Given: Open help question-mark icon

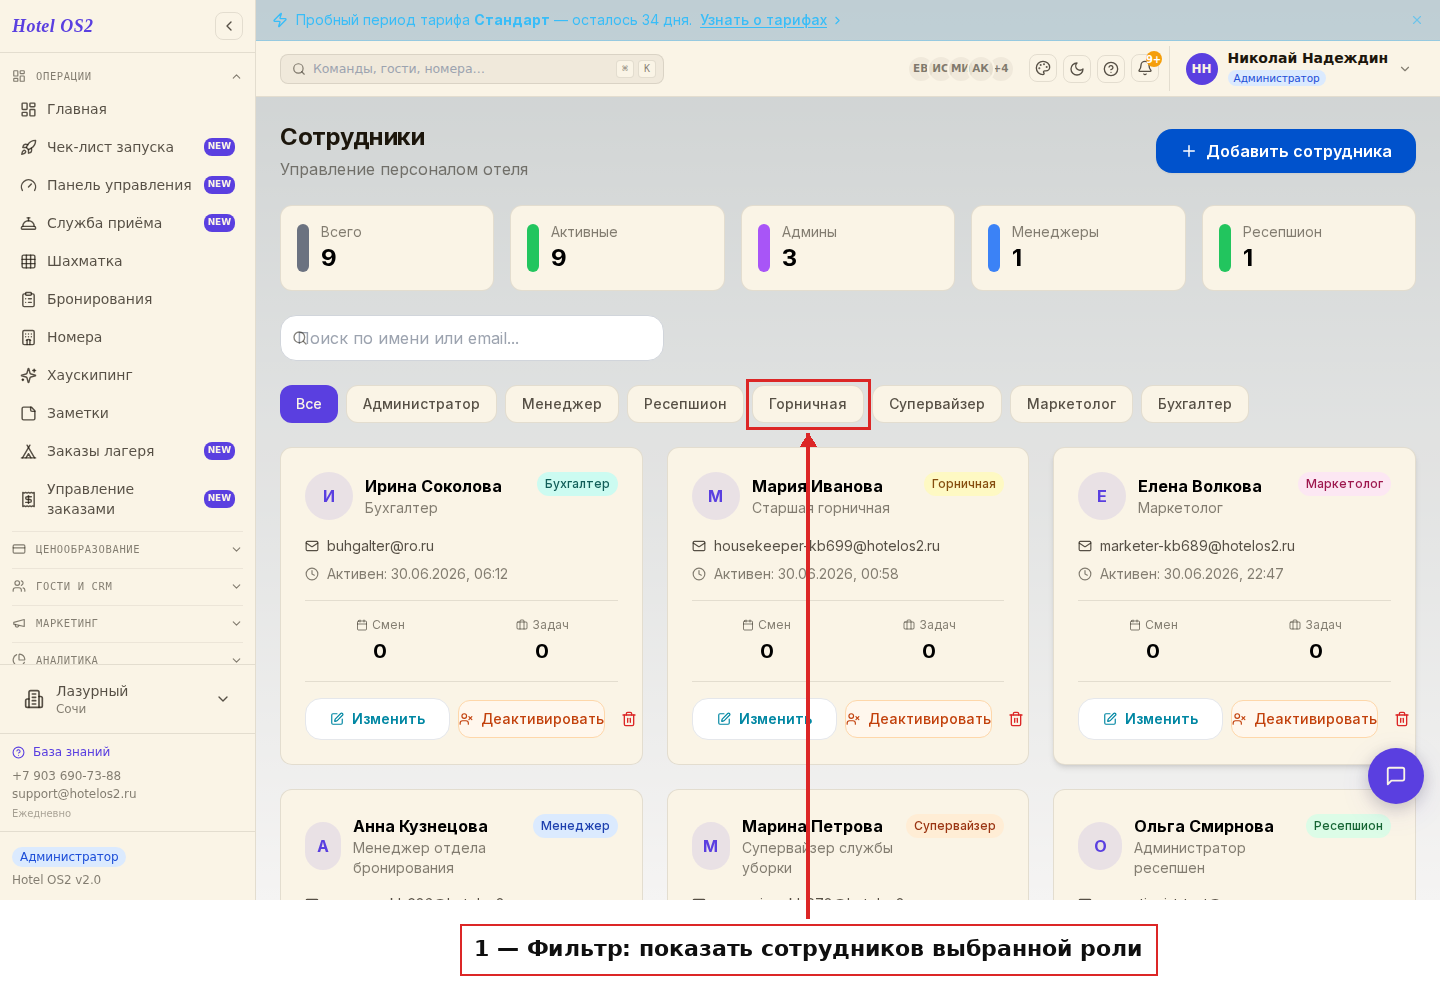Looking at the screenshot, I should [1111, 69].
